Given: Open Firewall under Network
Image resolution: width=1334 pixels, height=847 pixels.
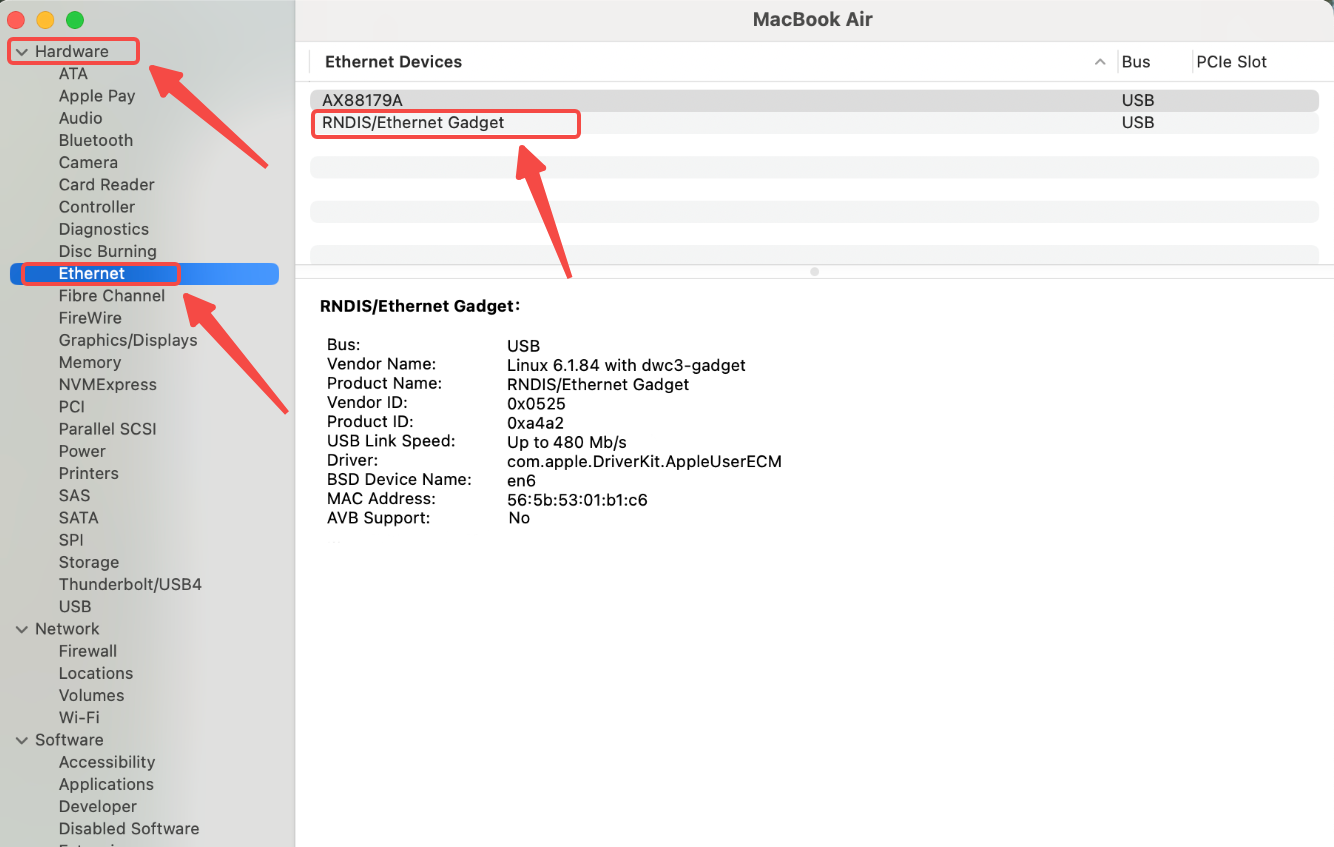Looking at the screenshot, I should (x=88, y=651).
